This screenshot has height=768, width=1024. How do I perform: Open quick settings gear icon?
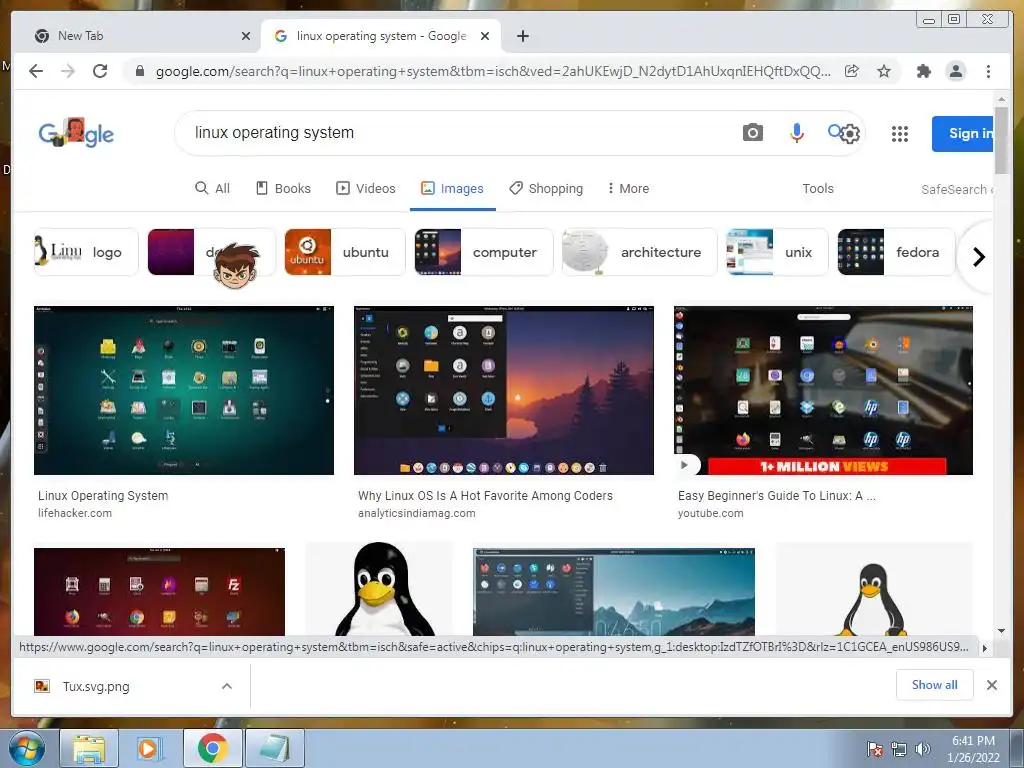849,134
